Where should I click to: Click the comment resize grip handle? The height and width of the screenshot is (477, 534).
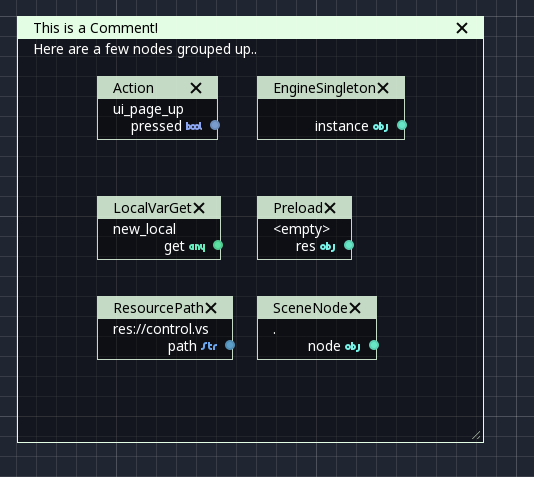click(476, 435)
